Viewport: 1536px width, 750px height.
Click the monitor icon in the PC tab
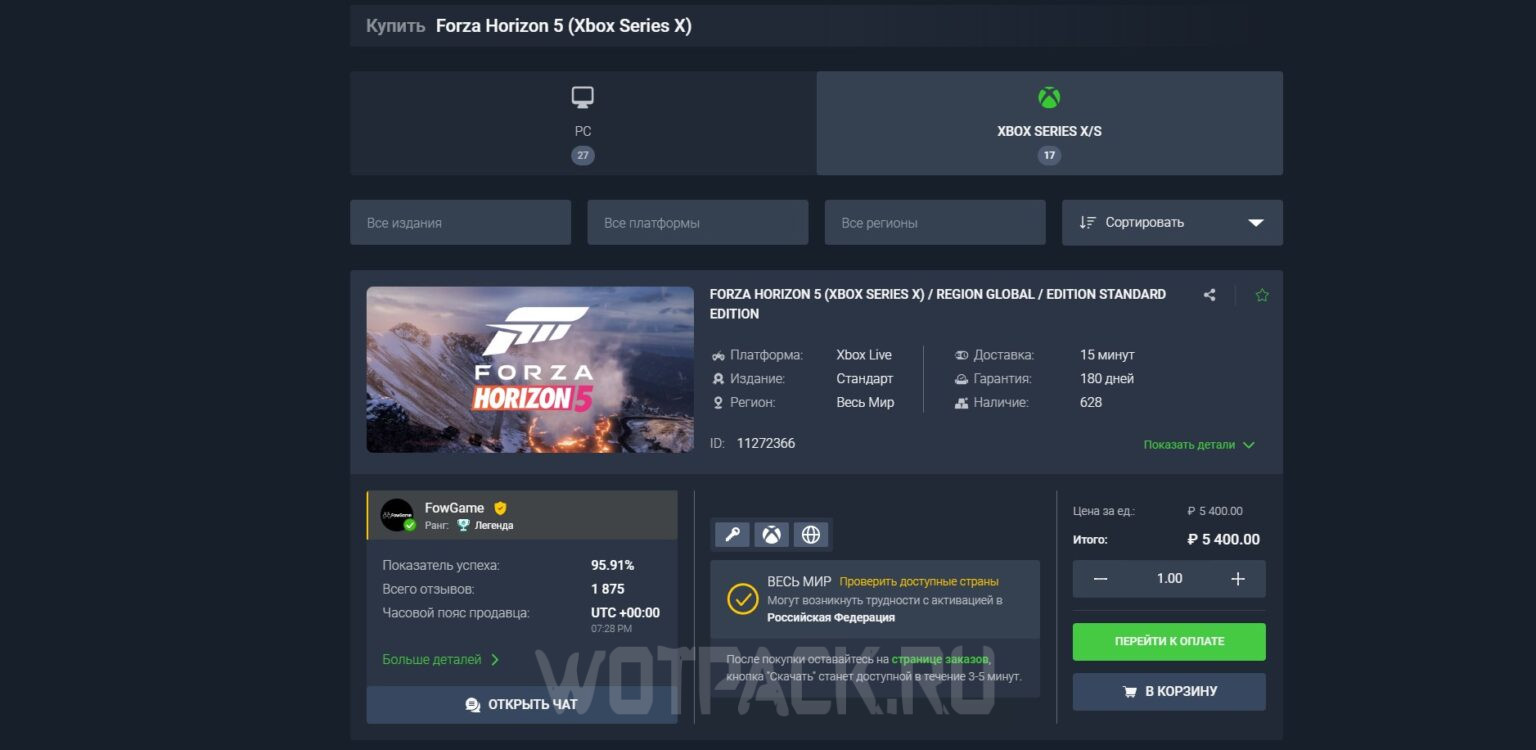tap(583, 97)
